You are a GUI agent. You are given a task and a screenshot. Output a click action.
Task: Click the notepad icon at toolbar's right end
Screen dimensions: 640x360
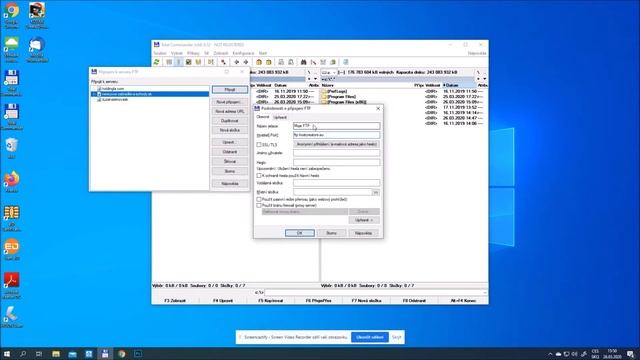tap(346, 62)
